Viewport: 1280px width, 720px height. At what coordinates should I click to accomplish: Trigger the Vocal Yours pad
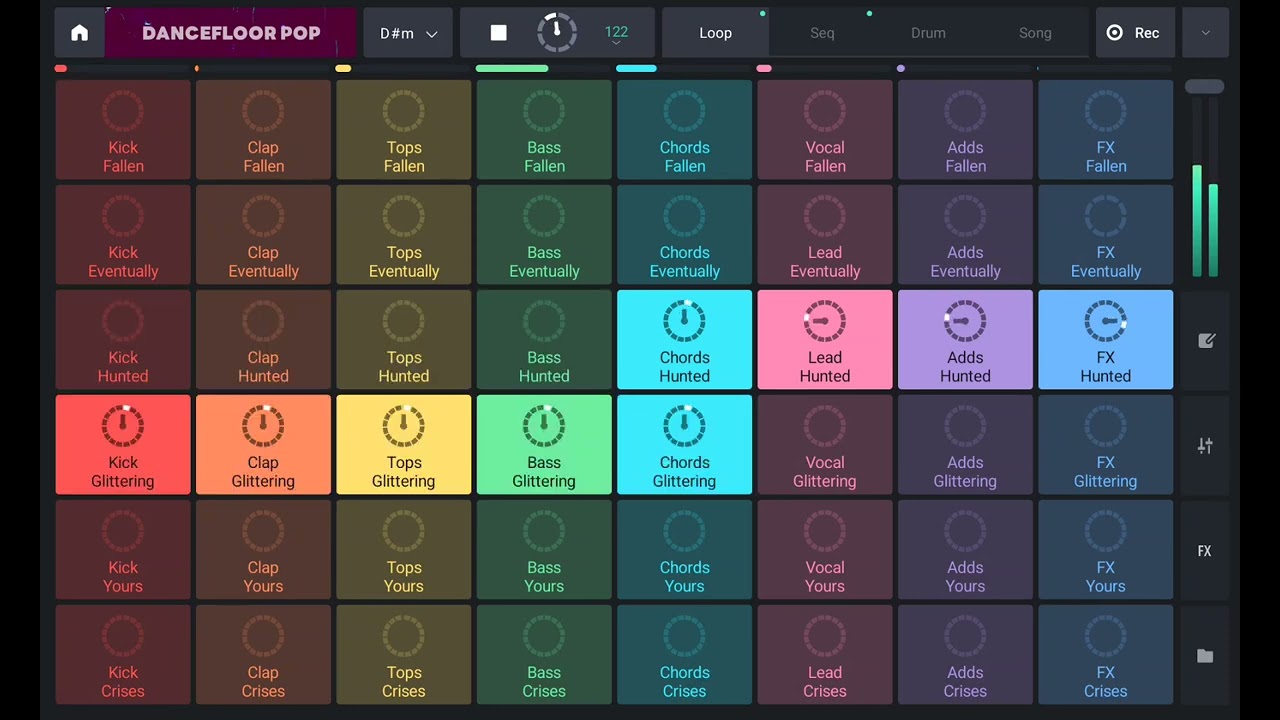point(825,550)
